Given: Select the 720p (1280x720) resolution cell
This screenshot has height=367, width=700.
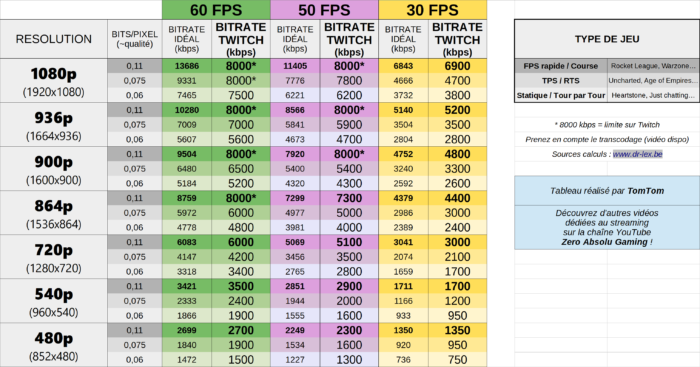Looking at the screenshot, I should click(x=54, y=257).
